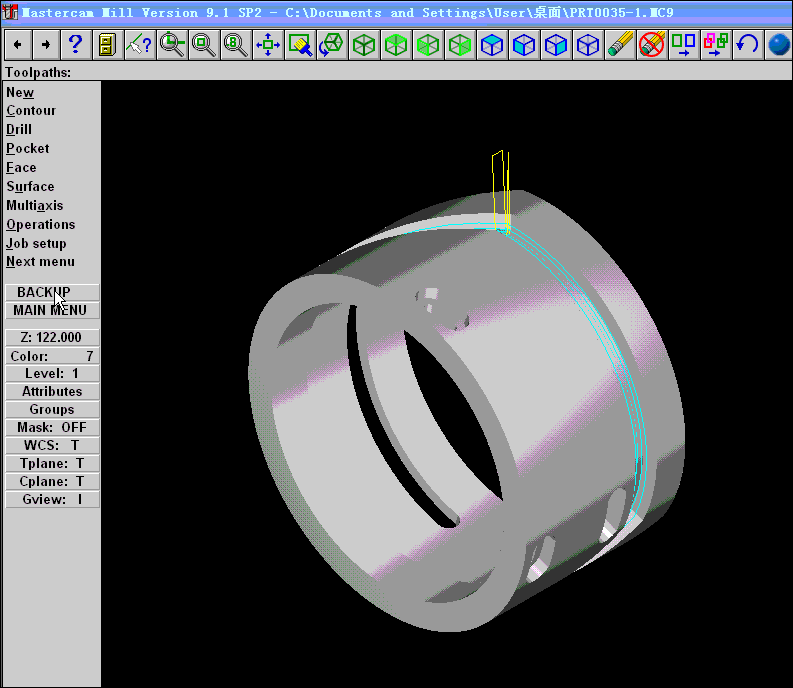This screenshot has width=793, height=688.
Task: Open Multiaxis toolpath menu
Action: (x=35, y=205)
